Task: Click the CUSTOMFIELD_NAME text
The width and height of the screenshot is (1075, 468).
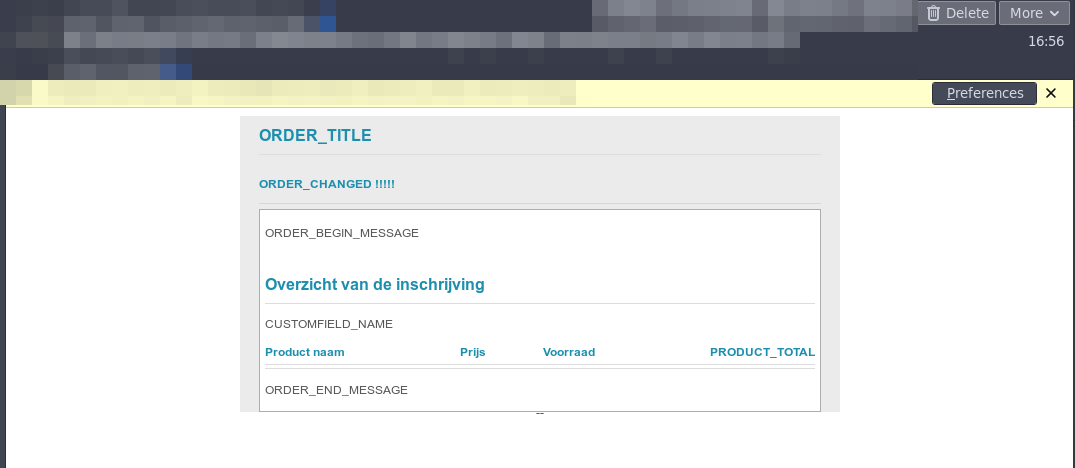Action: pos(328,324)
